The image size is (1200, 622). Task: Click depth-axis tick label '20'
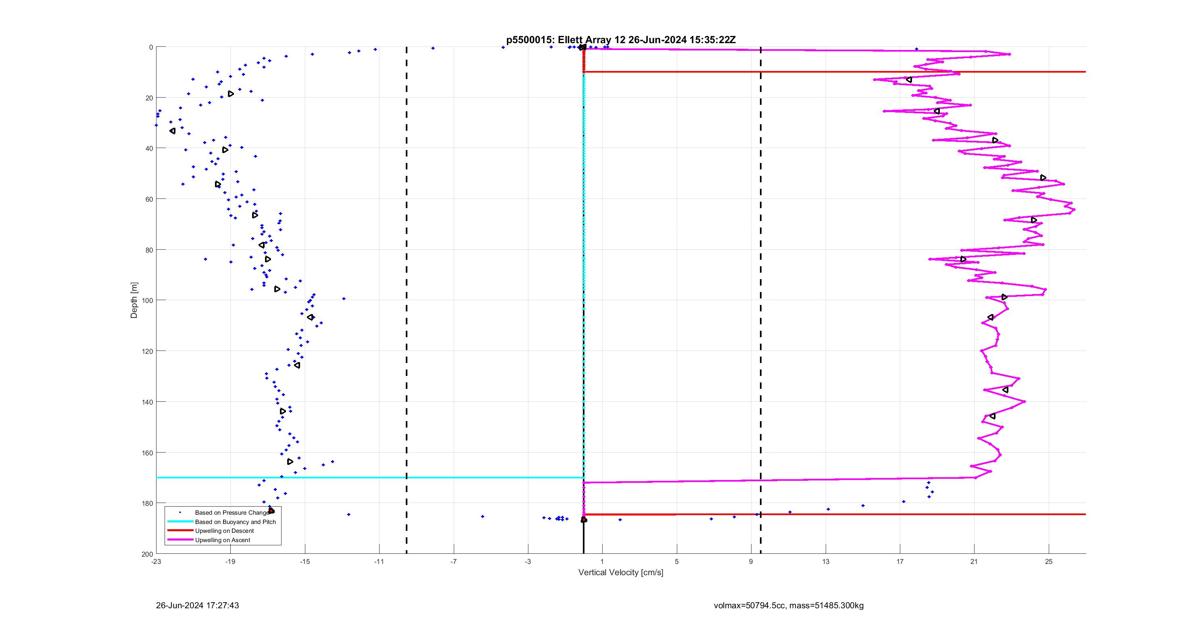[x=148, y=98]
